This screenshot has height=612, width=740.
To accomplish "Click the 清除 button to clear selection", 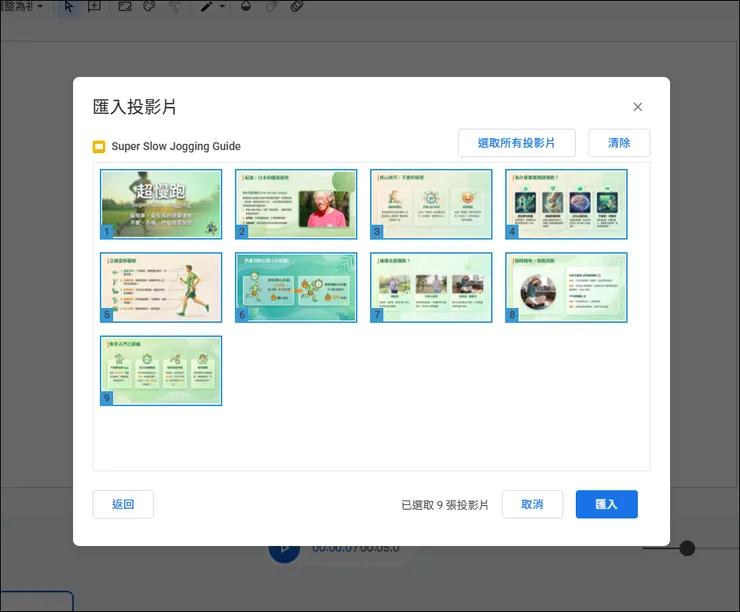I will (x=619, y=143).
